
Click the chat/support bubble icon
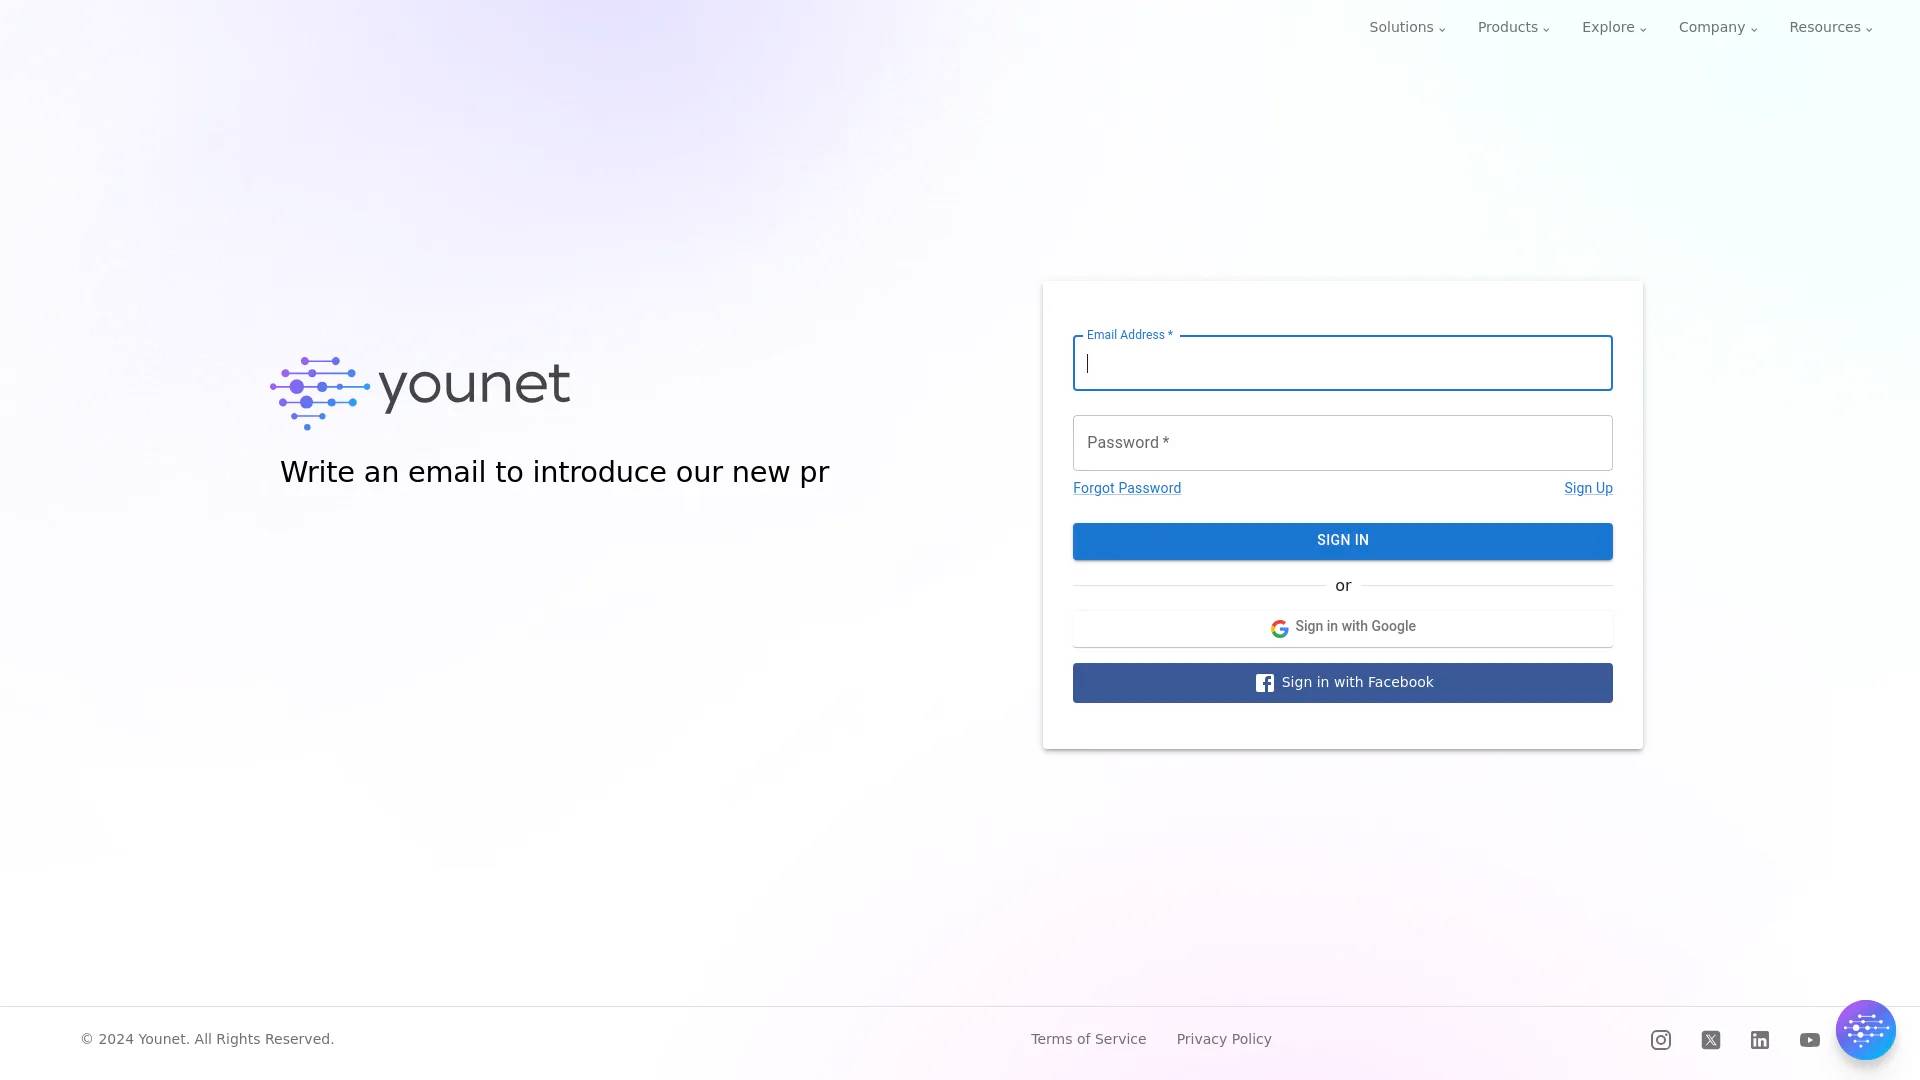[1865, 1029]
